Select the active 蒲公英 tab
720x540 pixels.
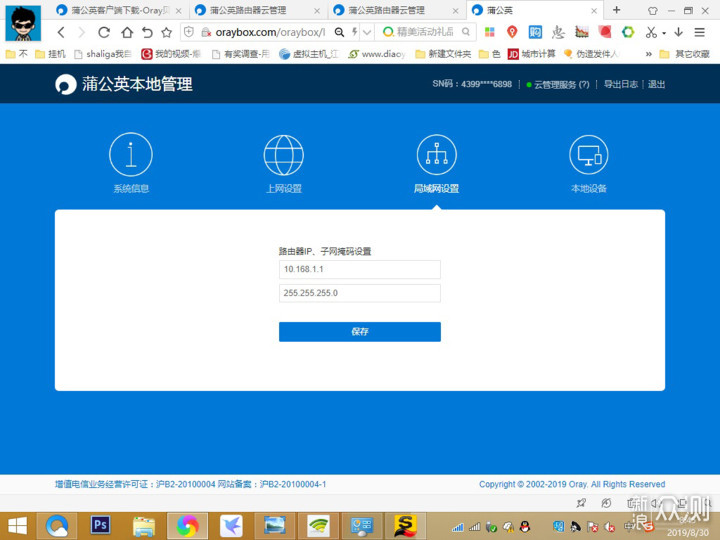click(x=533, y=10)
